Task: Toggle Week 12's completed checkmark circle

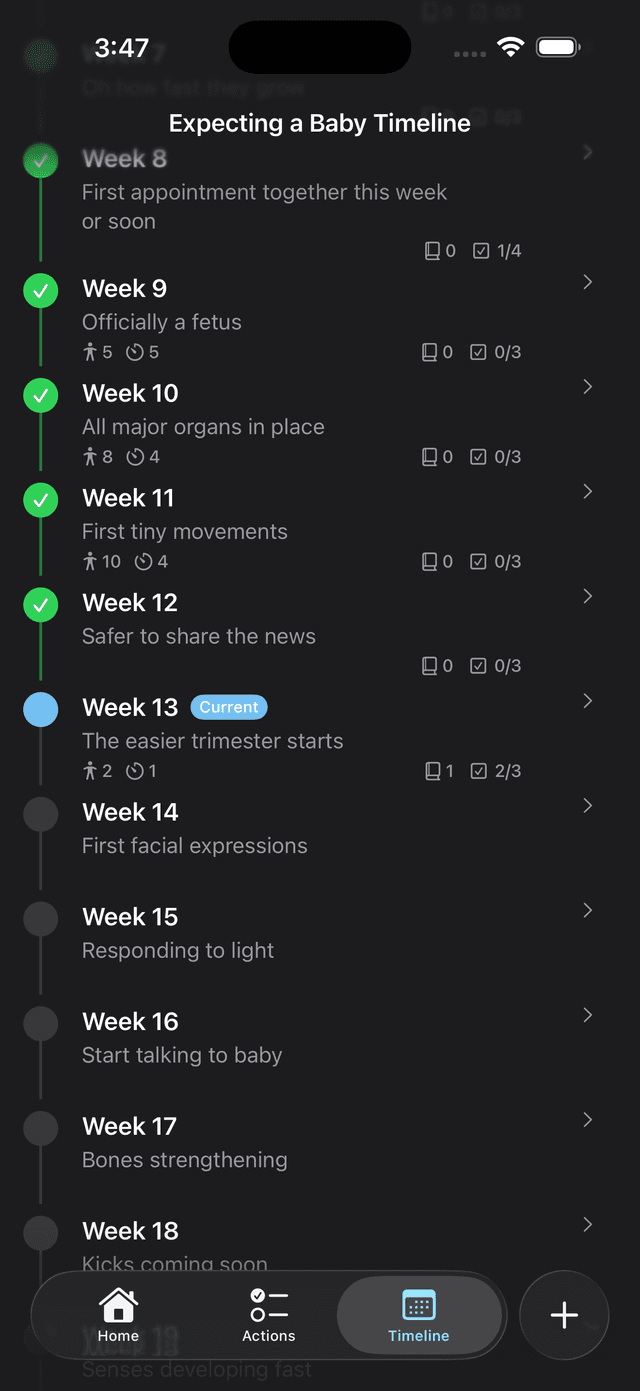Action: (40, 604)
